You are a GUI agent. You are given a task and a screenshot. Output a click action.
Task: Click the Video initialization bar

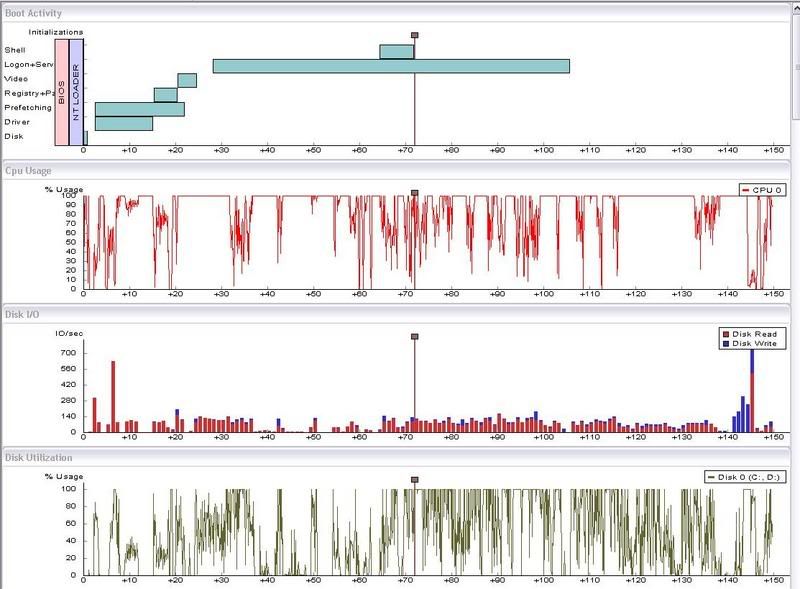tap(187, 81)
